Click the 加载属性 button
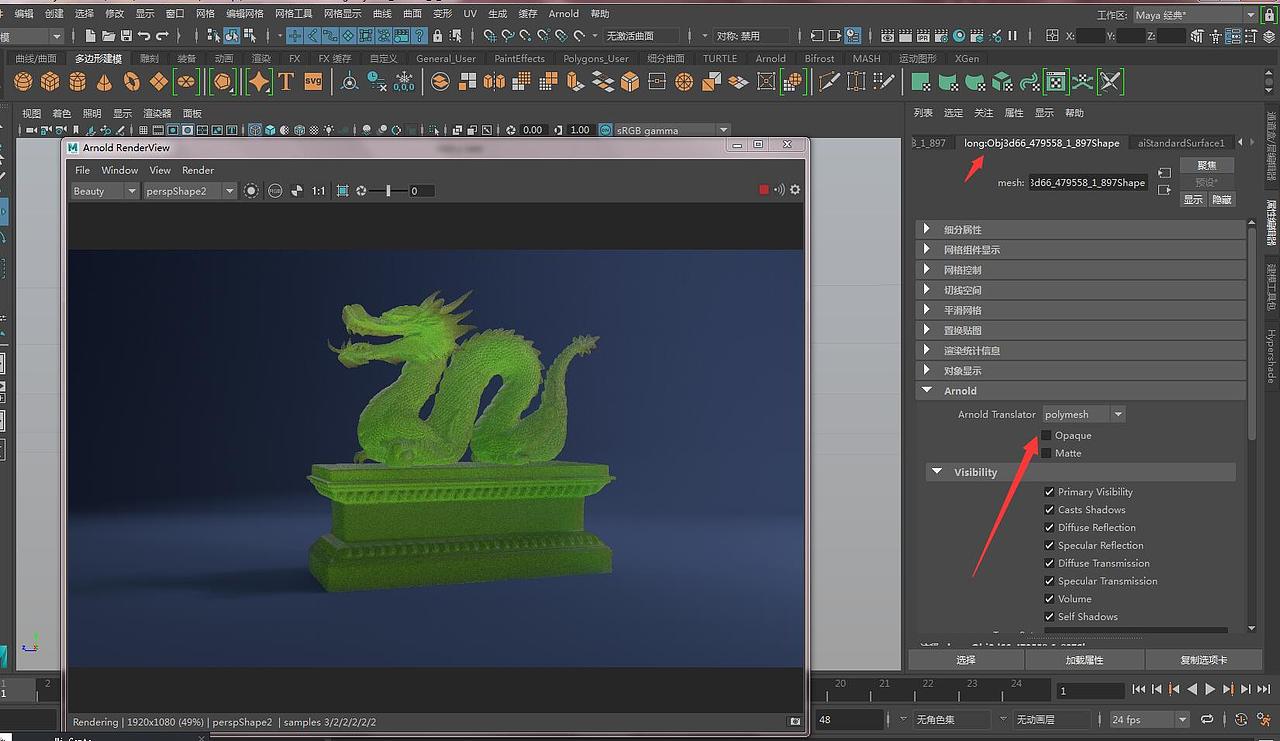The height and width of the screenshot is (741, 1280). (1084, 660)
